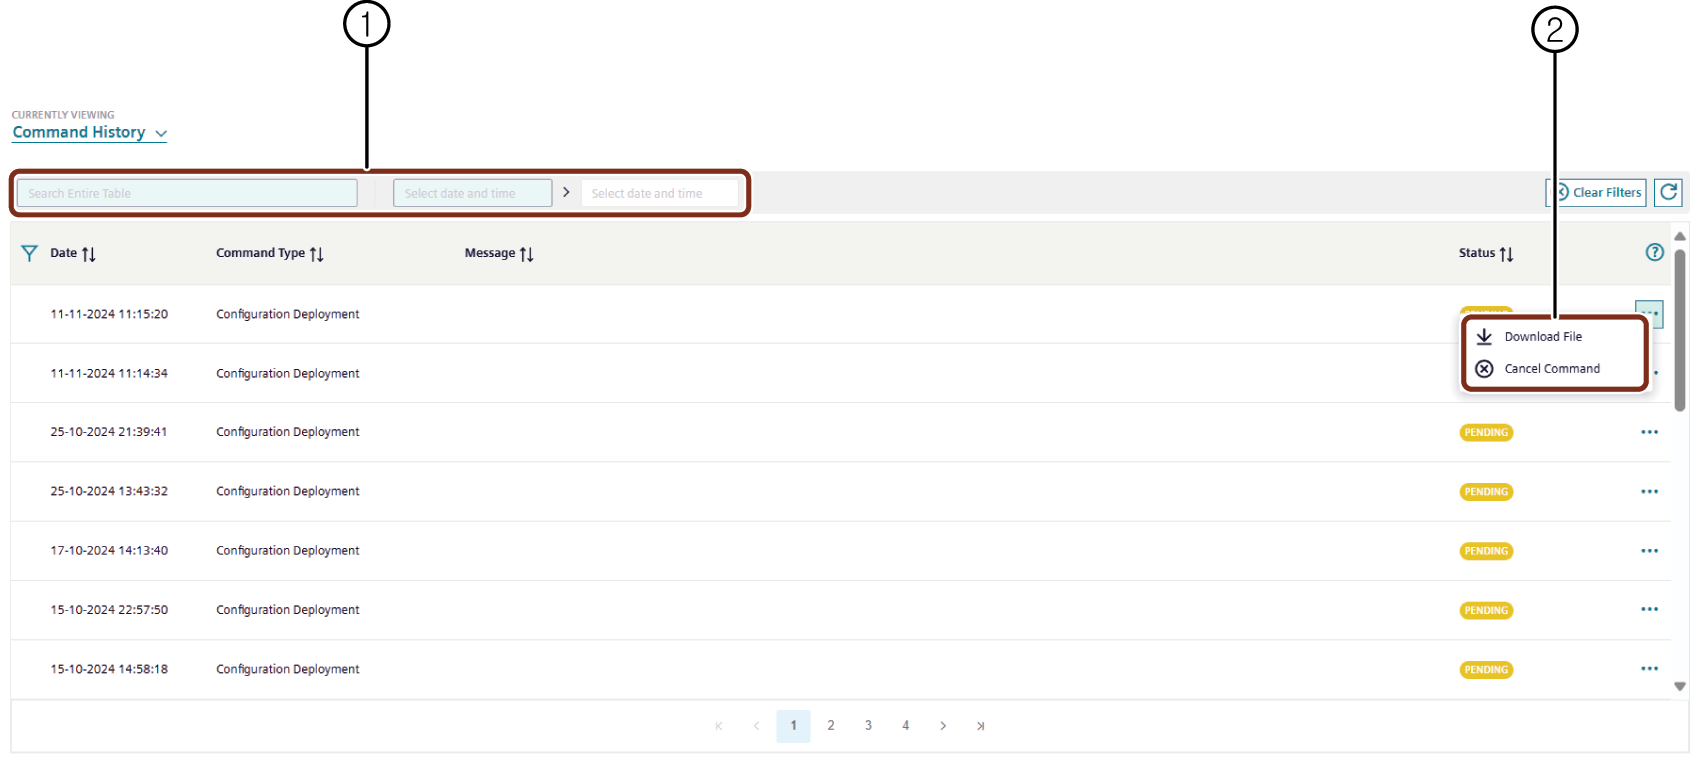Open the Command History view dropdown
The height and width of the screenshot is (771, 1708).
(89, 132)
